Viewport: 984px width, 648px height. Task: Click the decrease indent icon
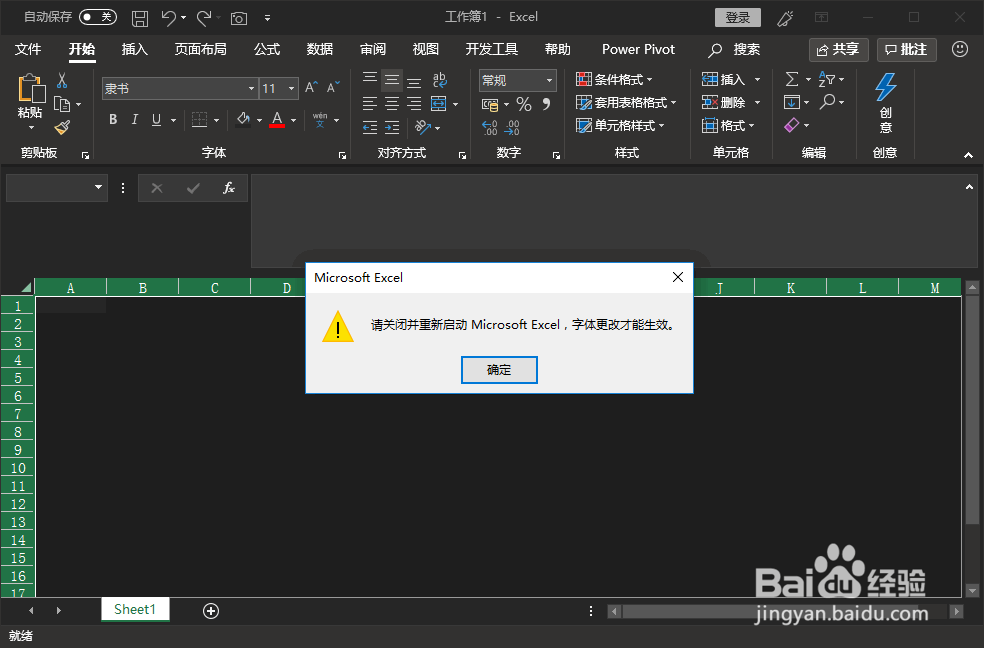coord(370,127)
